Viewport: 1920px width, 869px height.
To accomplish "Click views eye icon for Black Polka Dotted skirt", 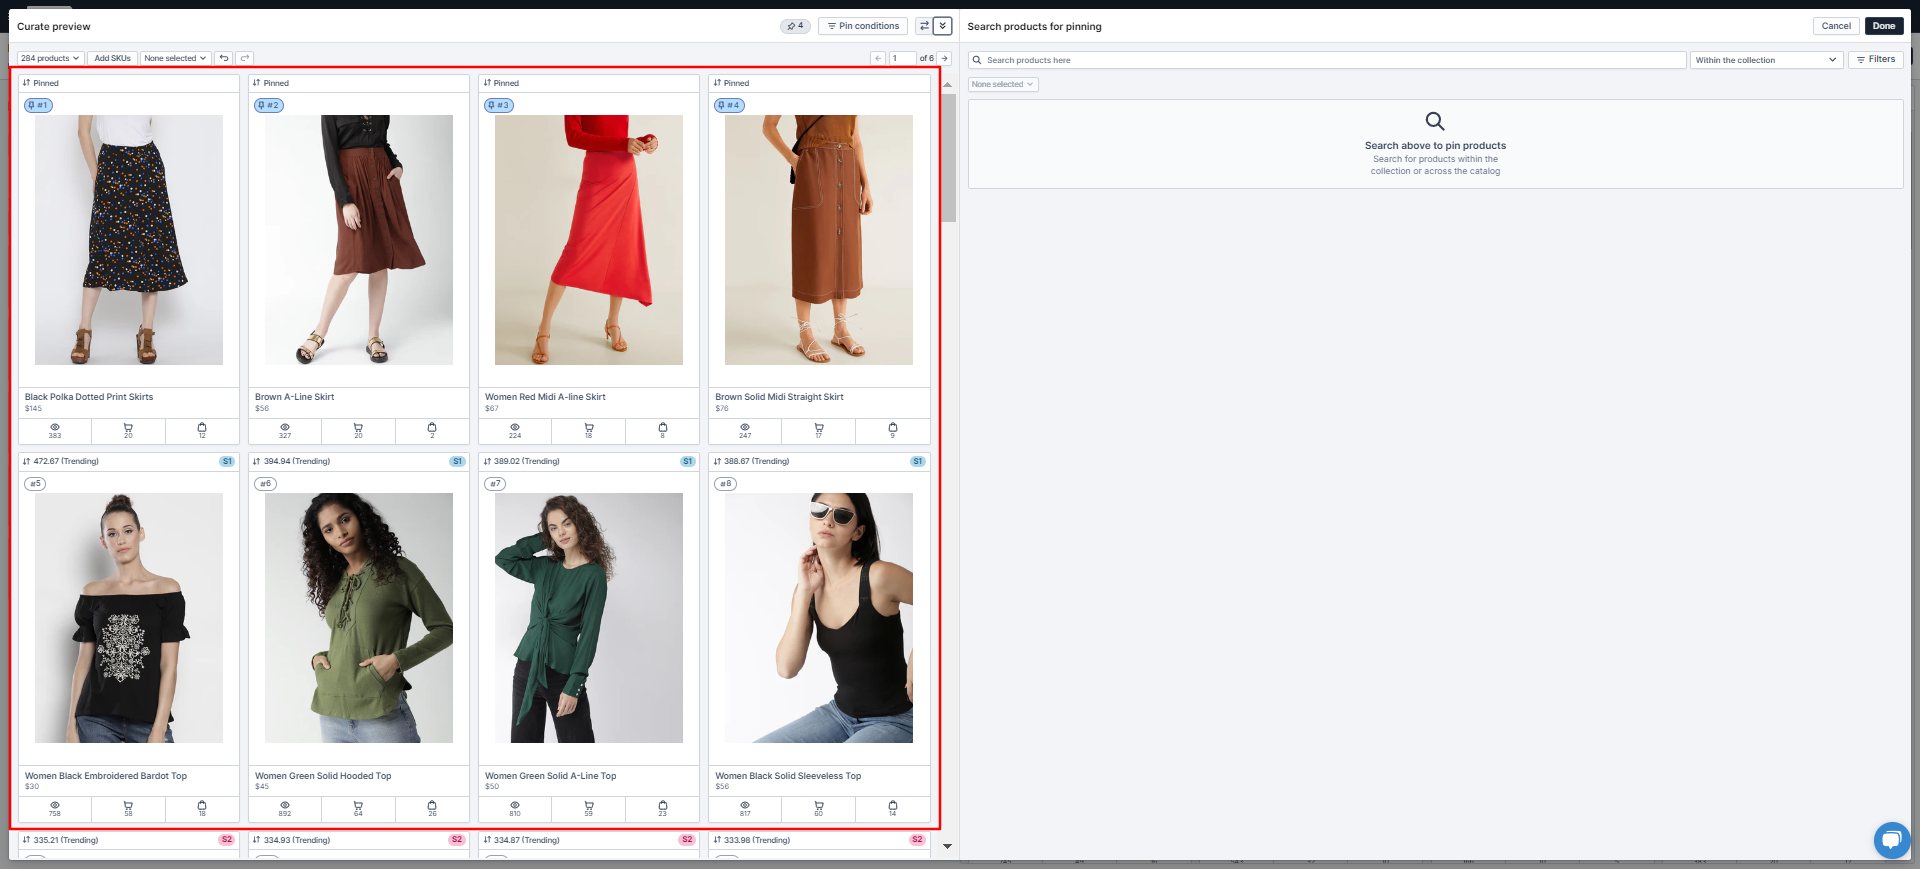I will [55, 427].
